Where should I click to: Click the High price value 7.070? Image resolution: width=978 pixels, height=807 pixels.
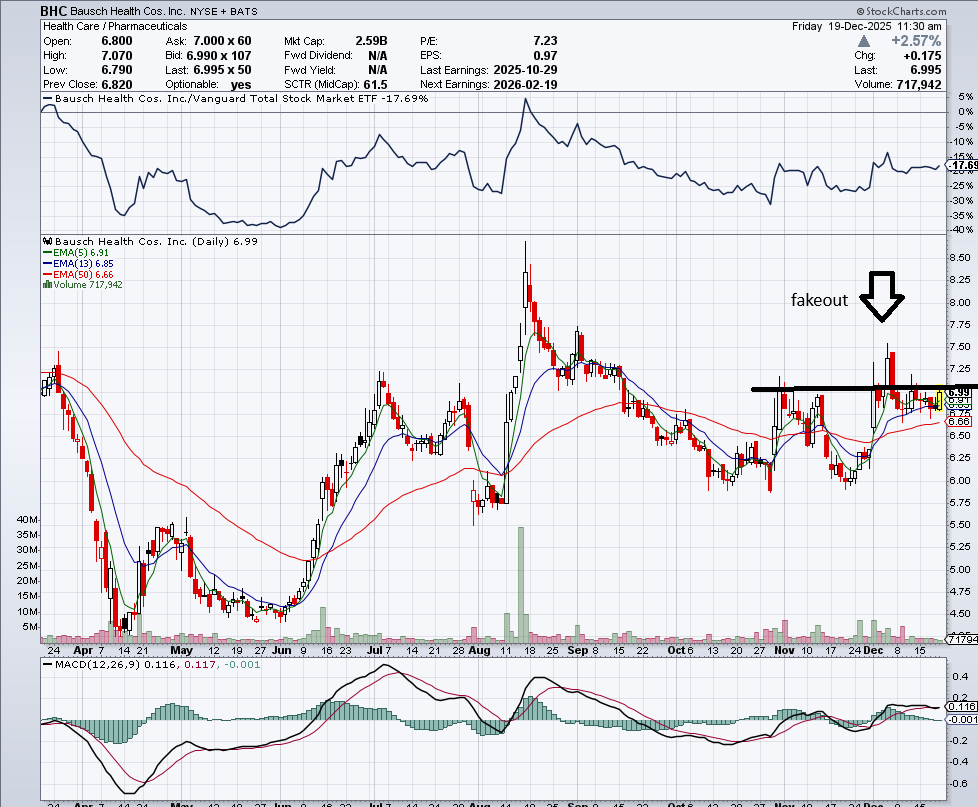pyautogui.click(x=117, y=56)
